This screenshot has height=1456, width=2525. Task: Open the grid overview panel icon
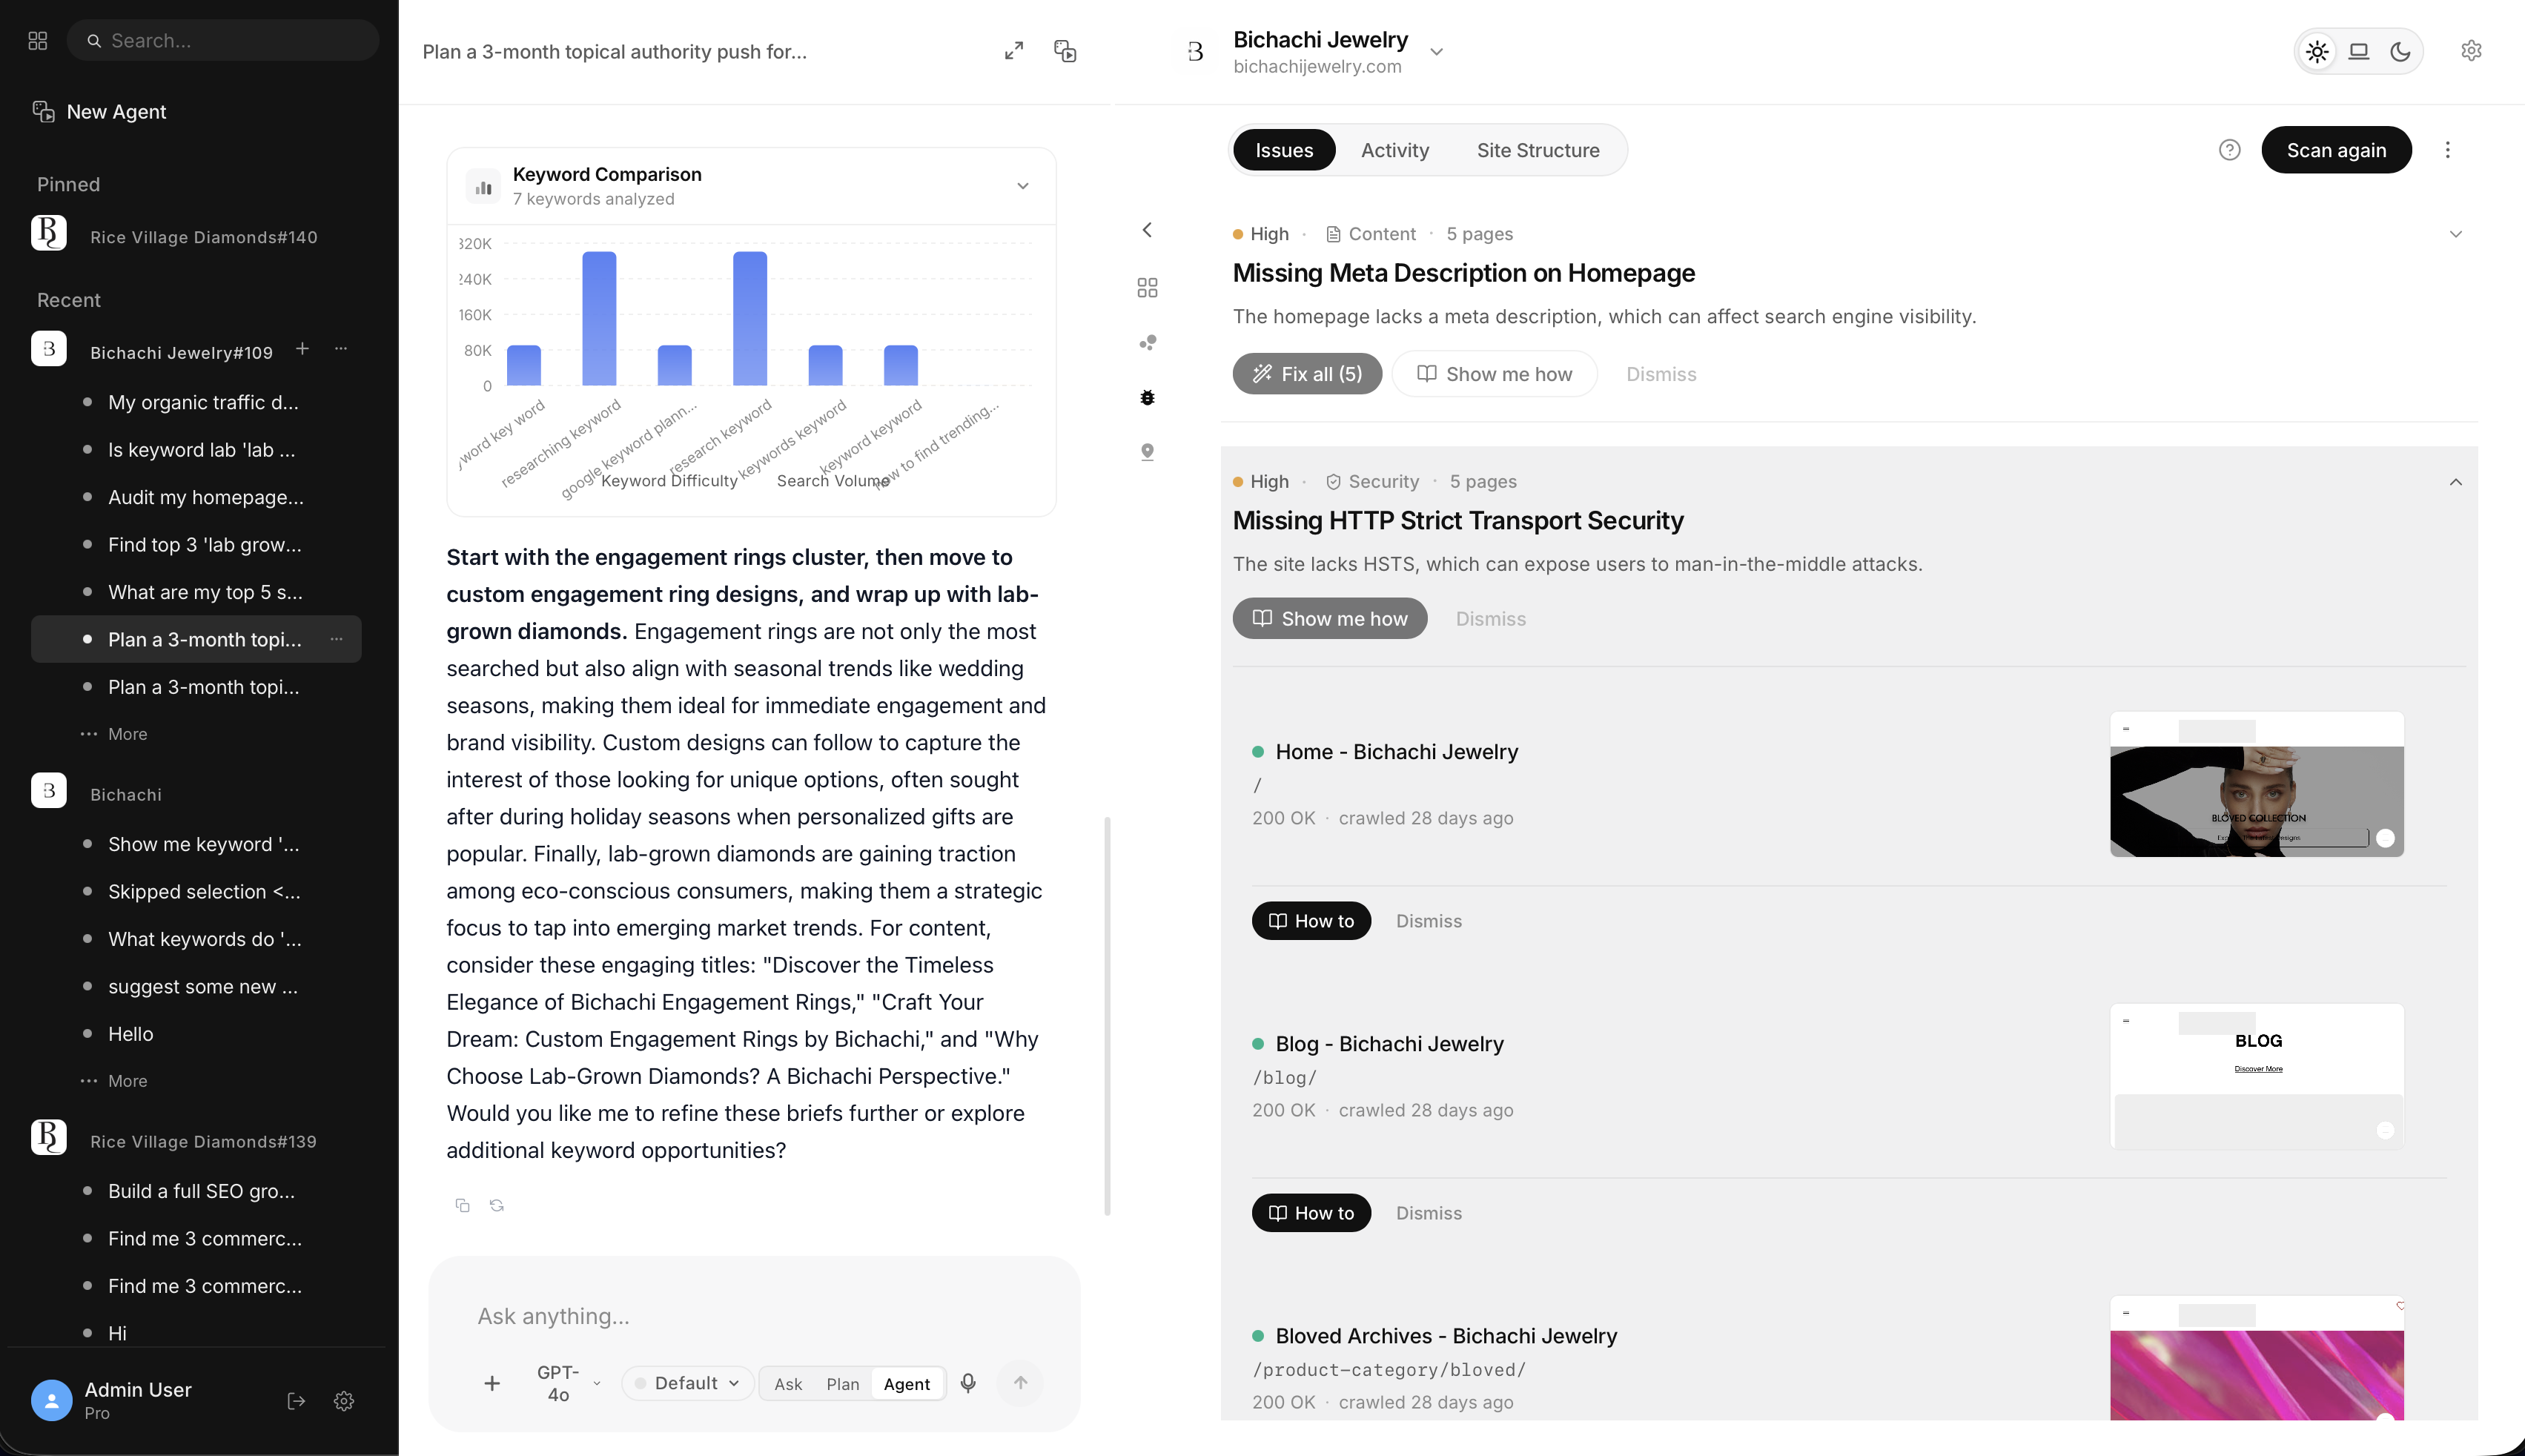click(1147, 288)
